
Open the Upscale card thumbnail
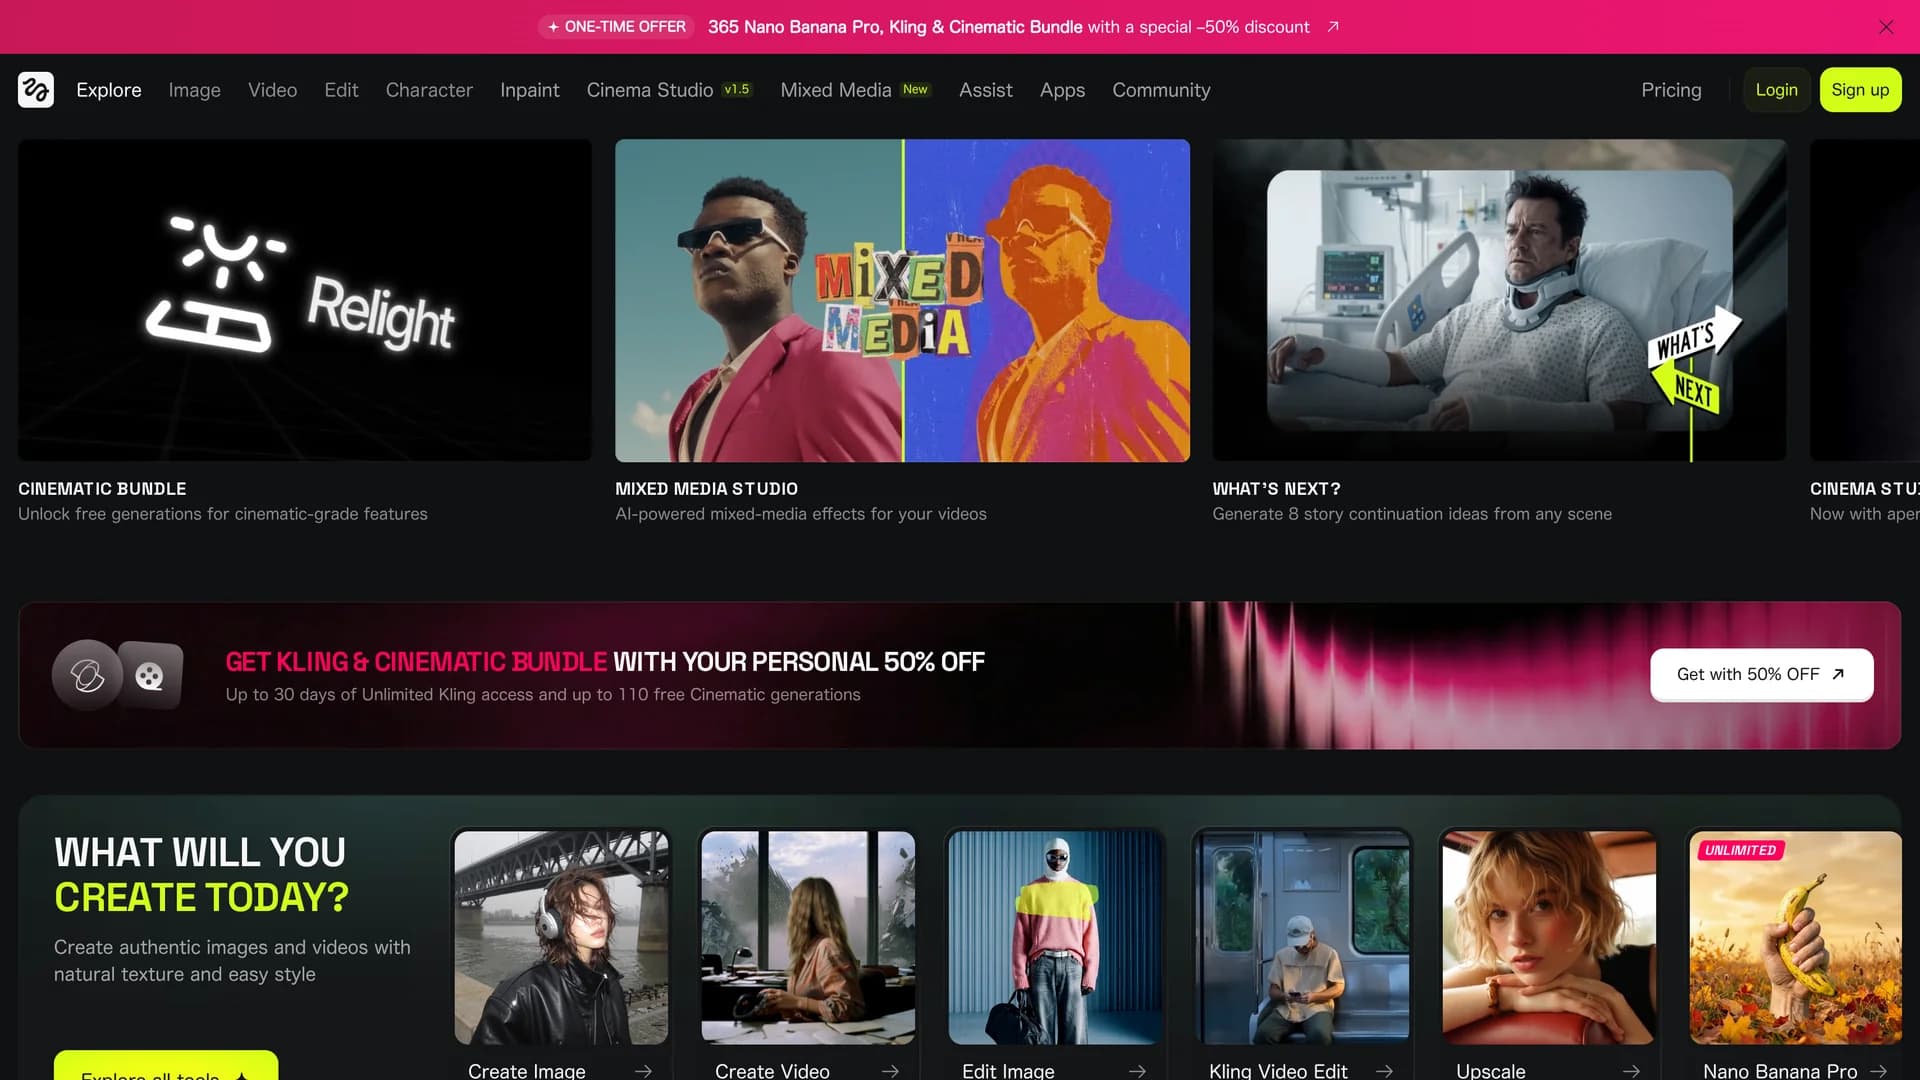(1549, 938)
